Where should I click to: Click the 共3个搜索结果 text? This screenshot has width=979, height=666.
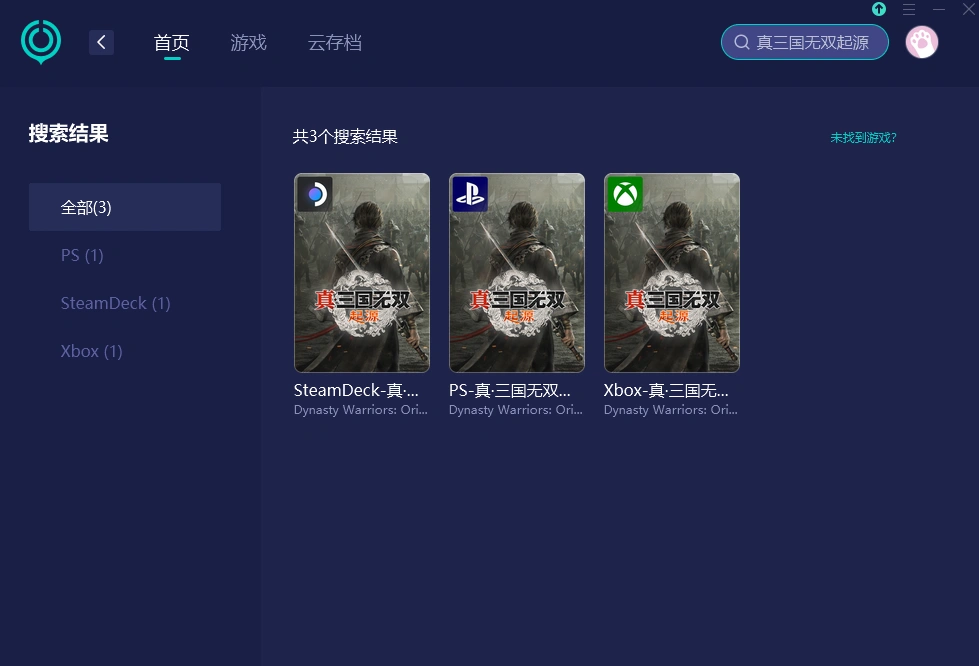click(x=345, y=137)
